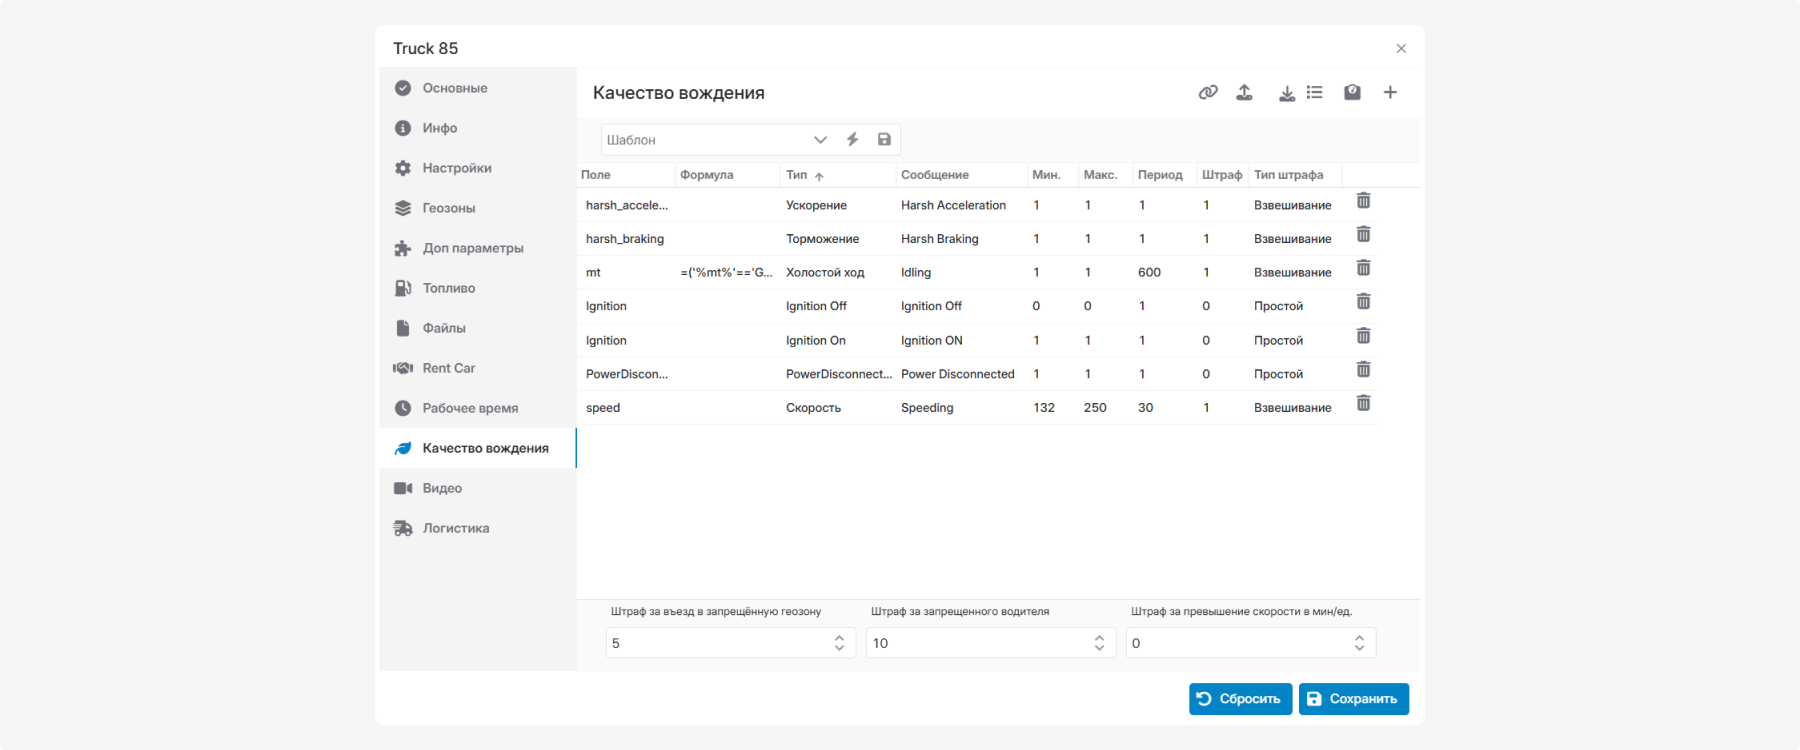Viewport: 1800px width, 750px height.
Task: Click the Сбросить reset button
Action: [1240, 699]
